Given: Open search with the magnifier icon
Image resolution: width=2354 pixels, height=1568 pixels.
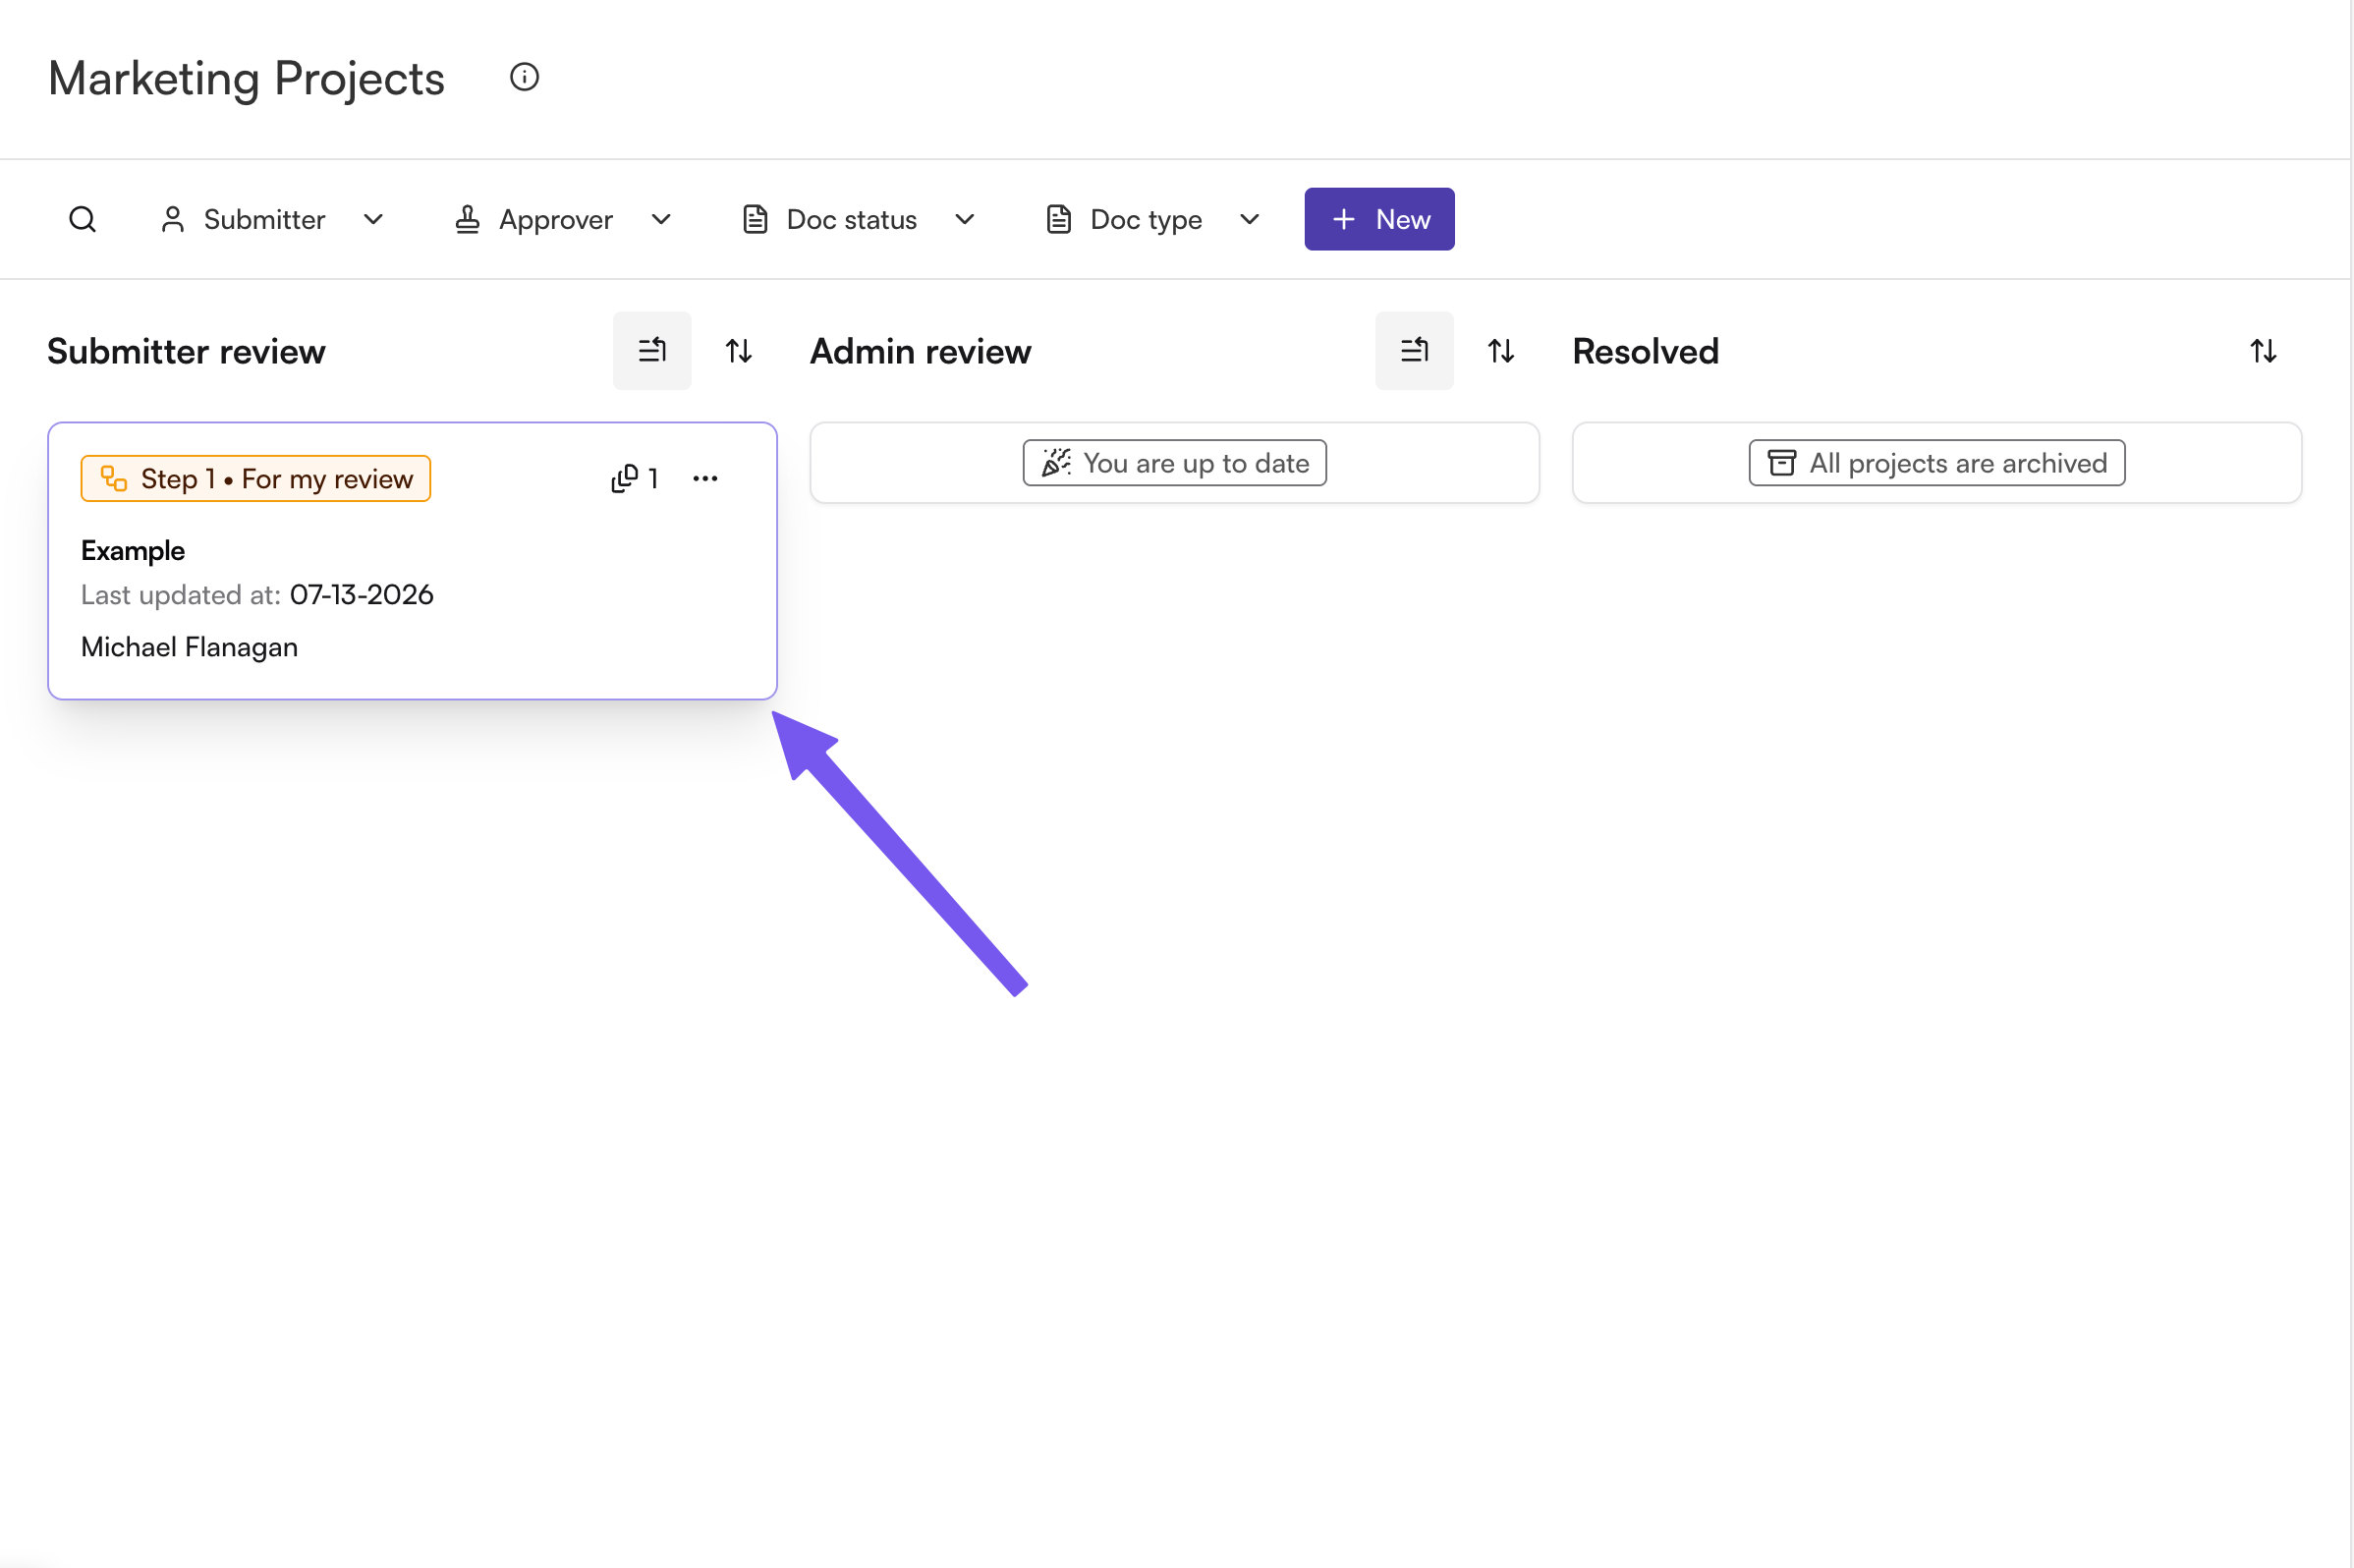Looking at the screenshot, I should (82, 219).
